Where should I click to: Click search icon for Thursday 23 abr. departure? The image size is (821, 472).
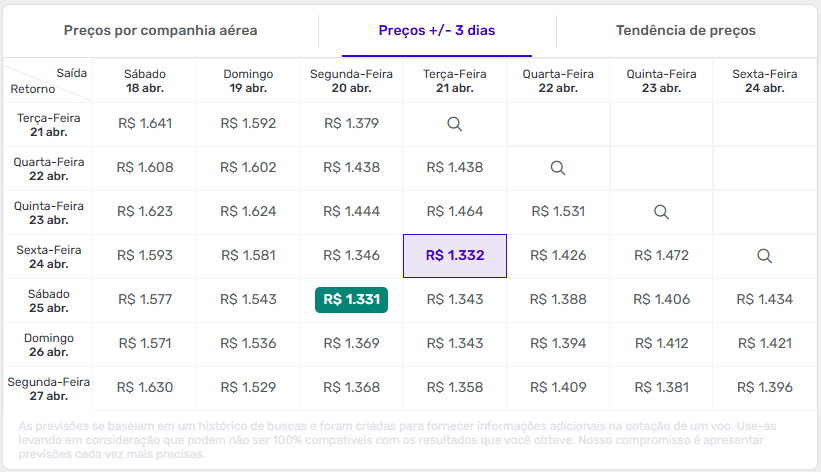click(661, 212)
